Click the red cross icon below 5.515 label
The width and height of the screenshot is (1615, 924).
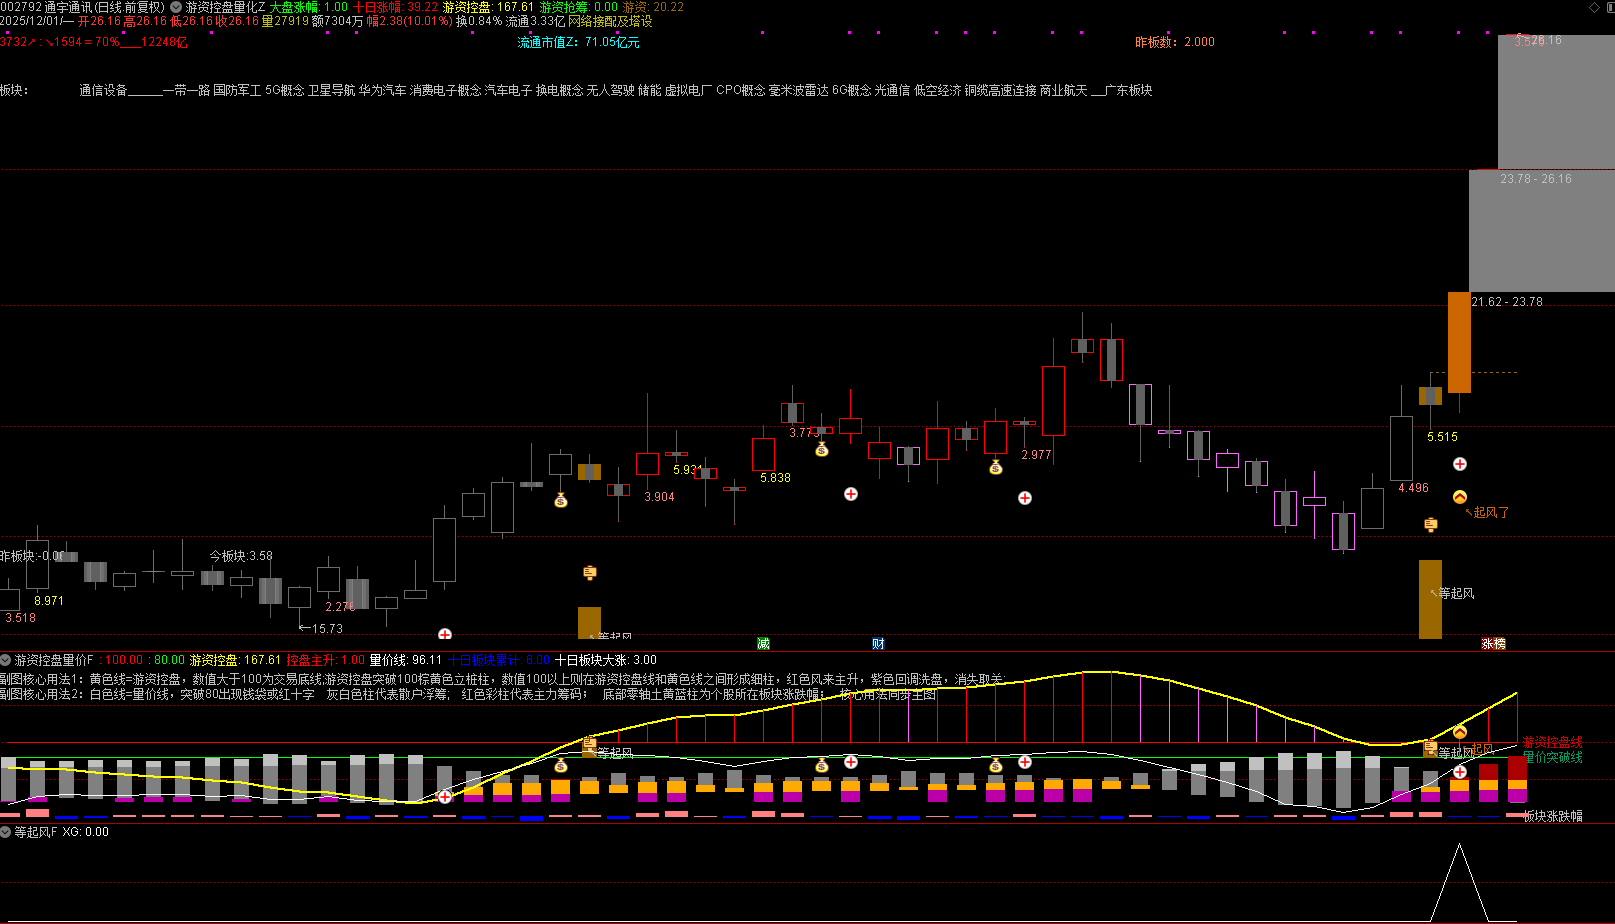click(x=1460, y=464)
